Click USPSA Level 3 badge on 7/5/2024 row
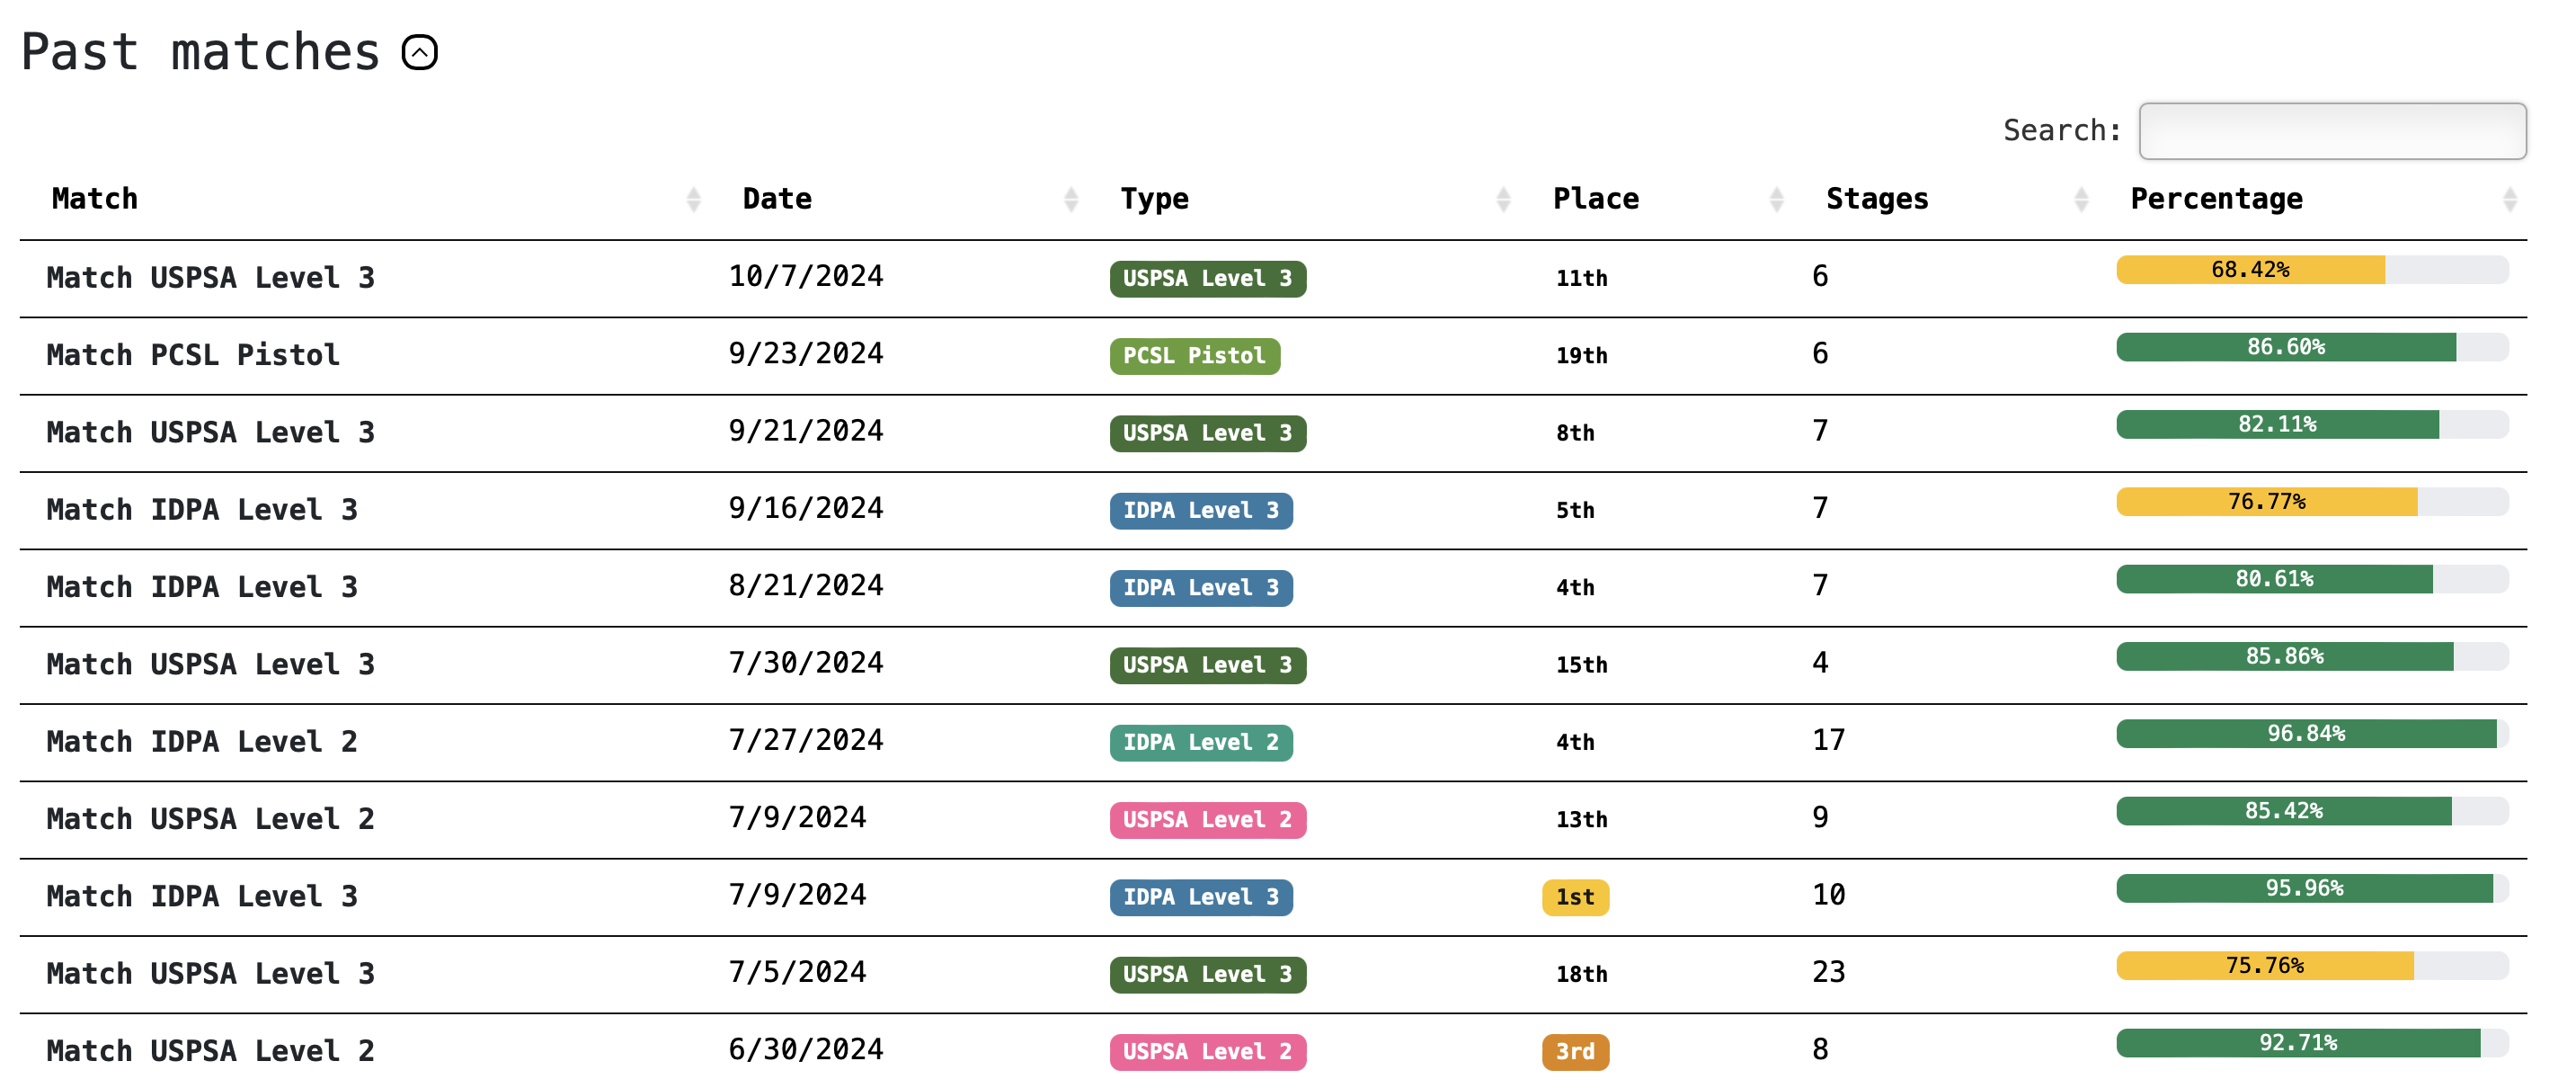This screenshot has height=1088, width=2576. (x=1207, y=974)
